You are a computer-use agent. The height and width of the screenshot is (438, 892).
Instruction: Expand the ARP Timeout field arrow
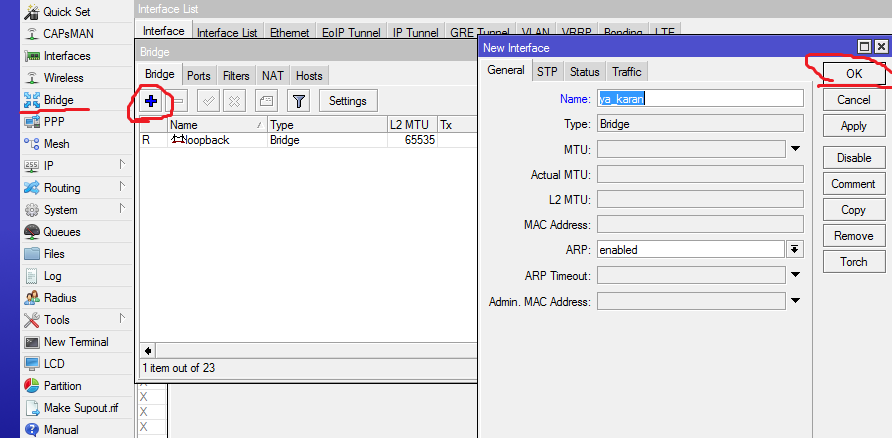click(x=796, y=275)
